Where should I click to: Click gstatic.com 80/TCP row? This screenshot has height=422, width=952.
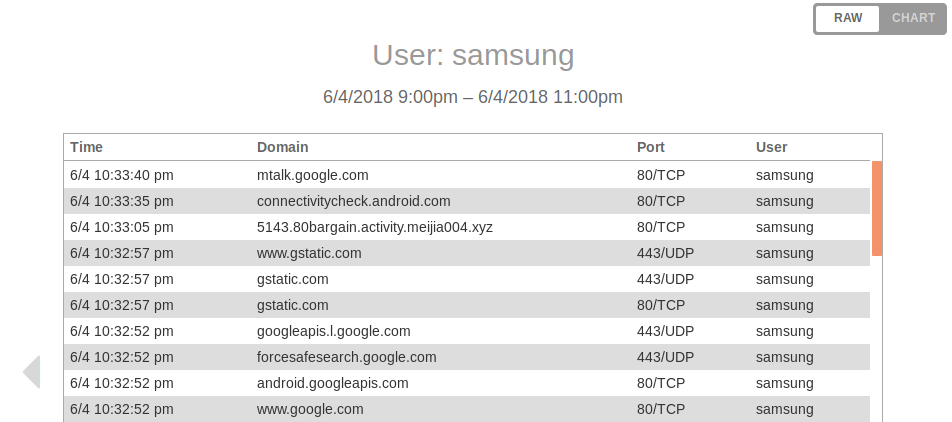click(292, 305)
